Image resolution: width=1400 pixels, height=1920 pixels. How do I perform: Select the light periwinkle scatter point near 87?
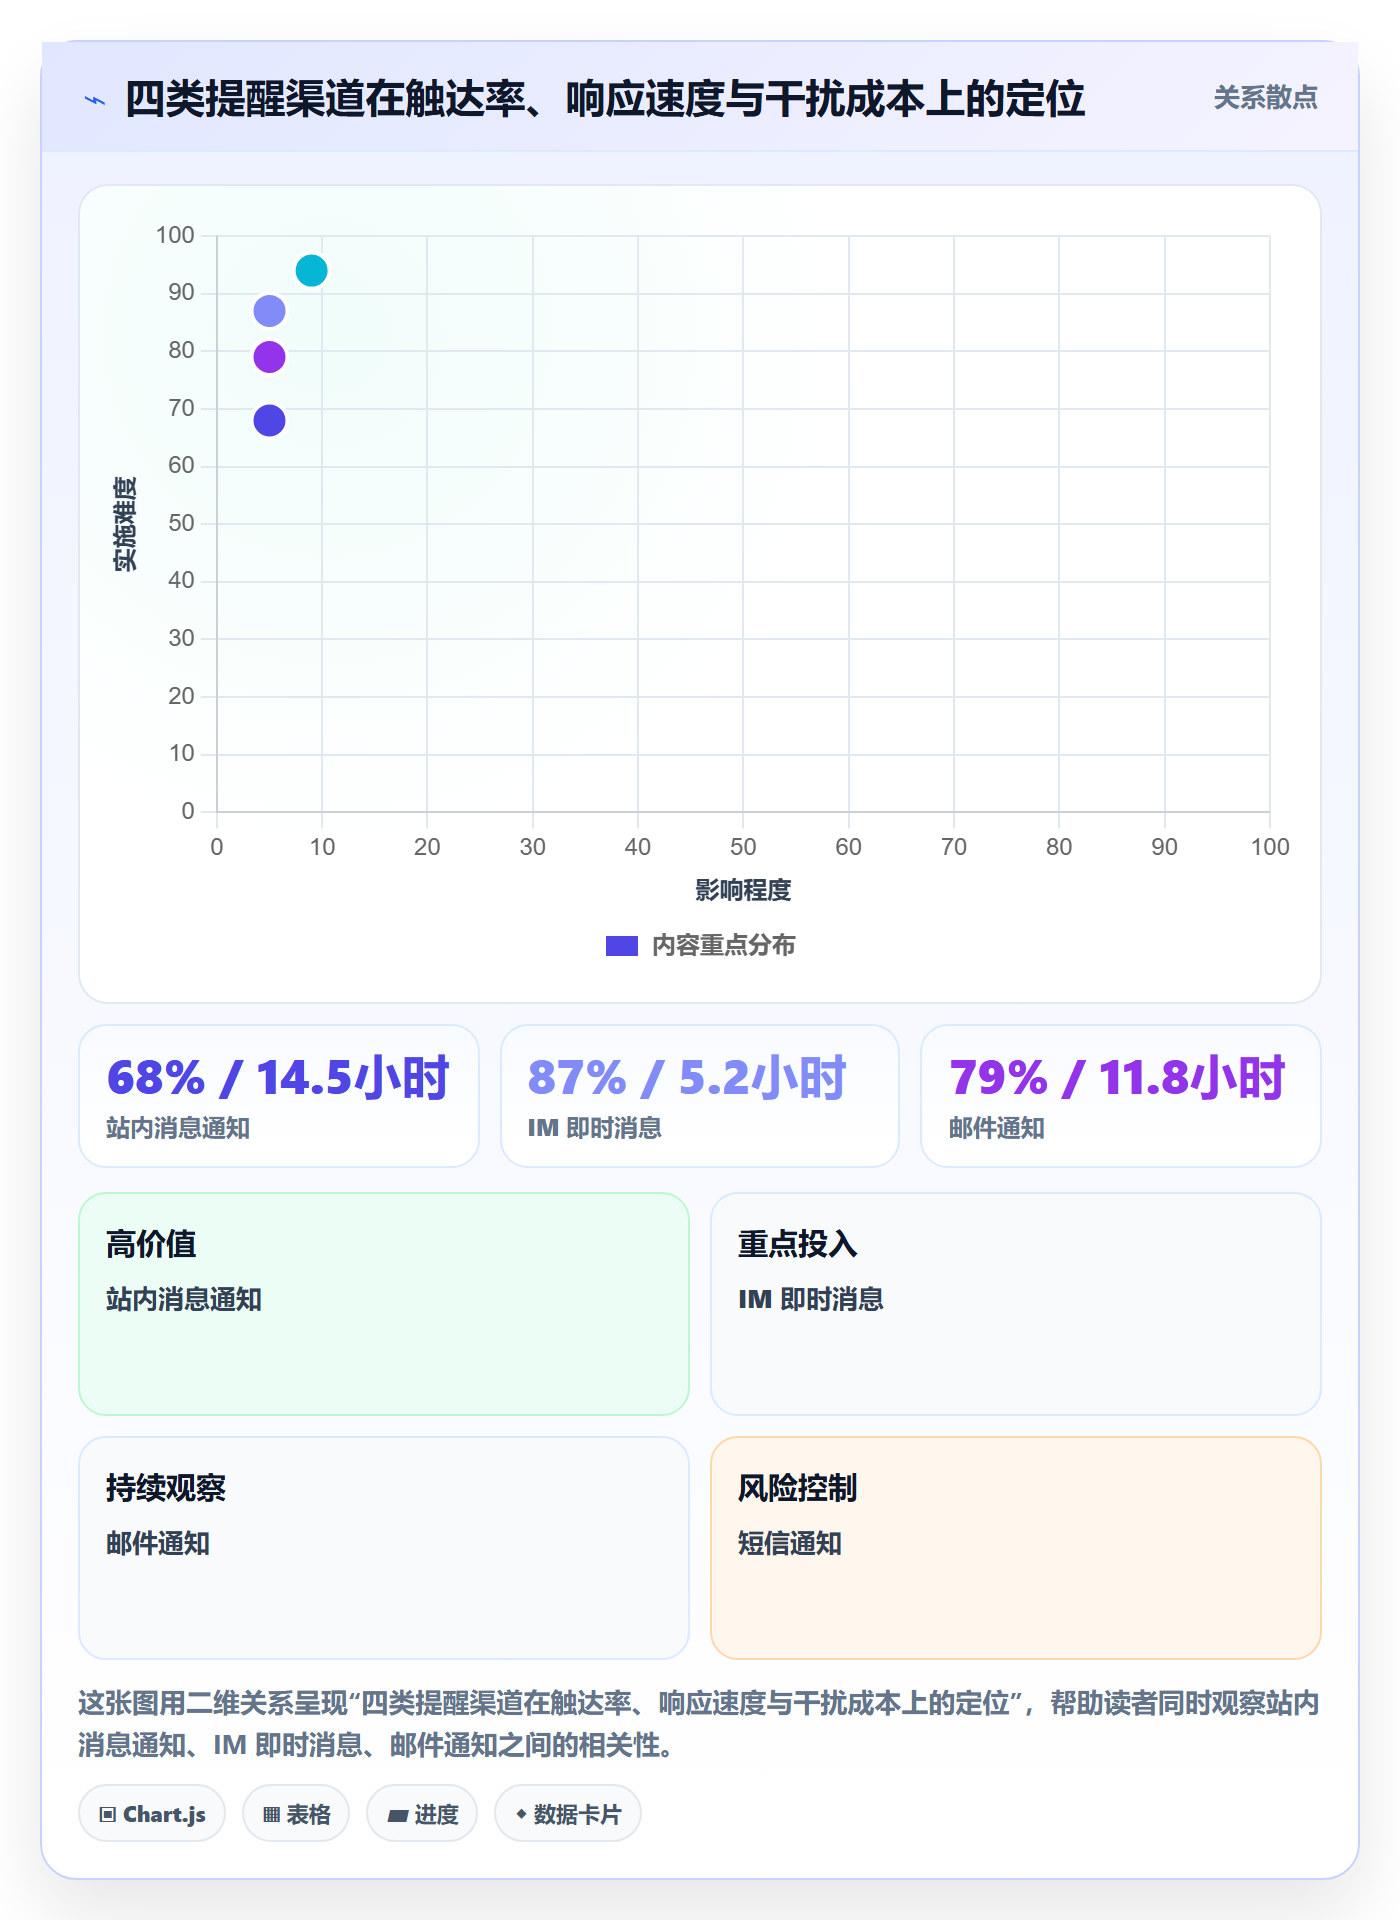pyautogui.click(x=269, y=311)
